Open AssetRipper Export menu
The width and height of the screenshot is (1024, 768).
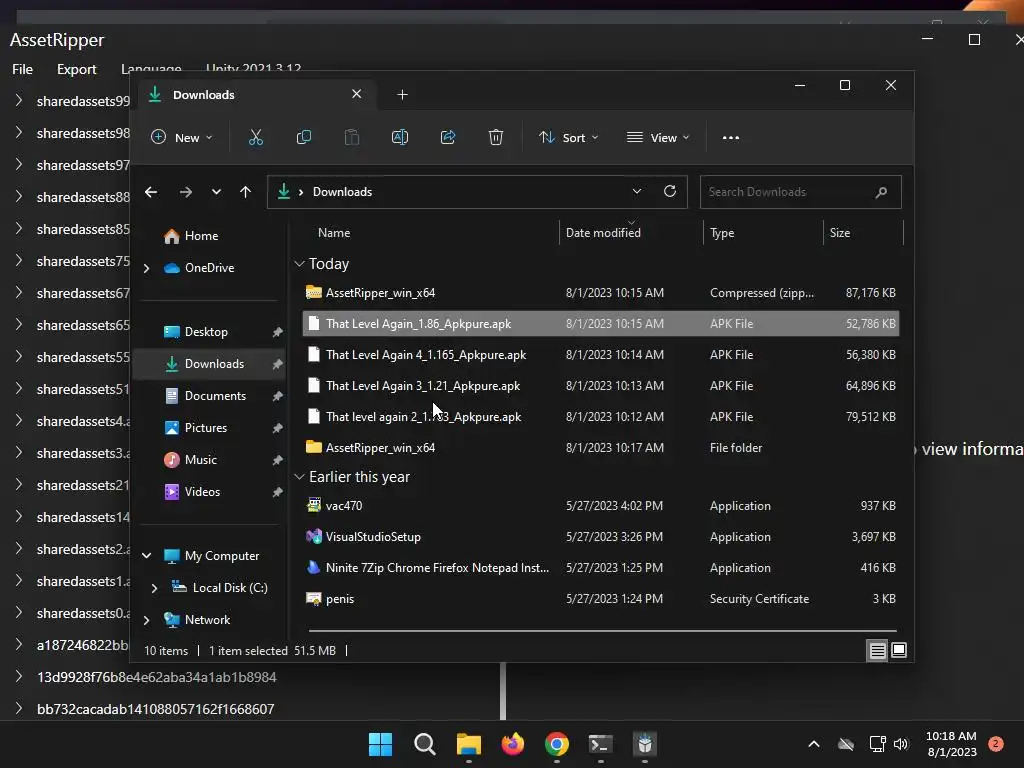pyautogui.click(x=76, y=69)
